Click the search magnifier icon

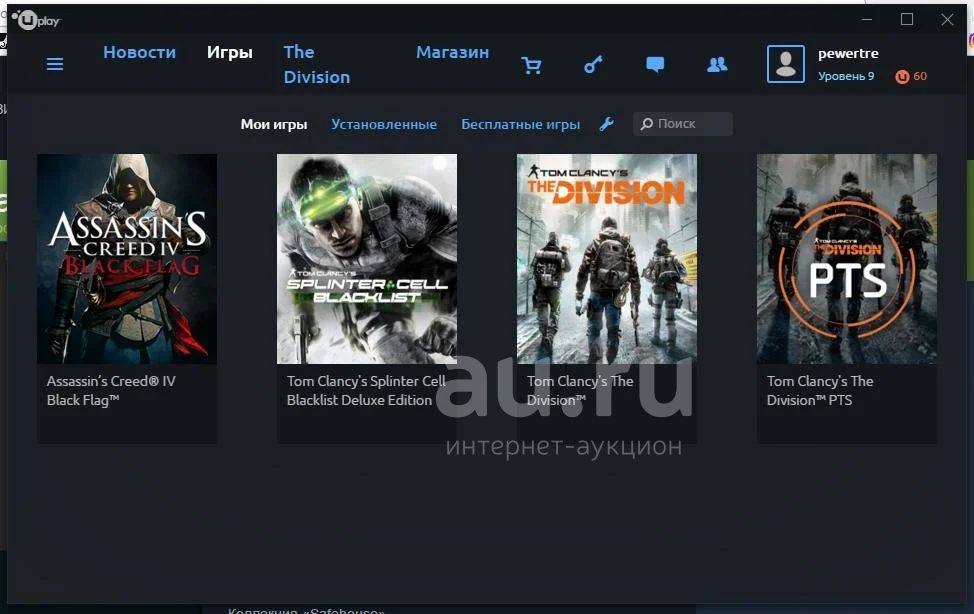tap(647, 124)
